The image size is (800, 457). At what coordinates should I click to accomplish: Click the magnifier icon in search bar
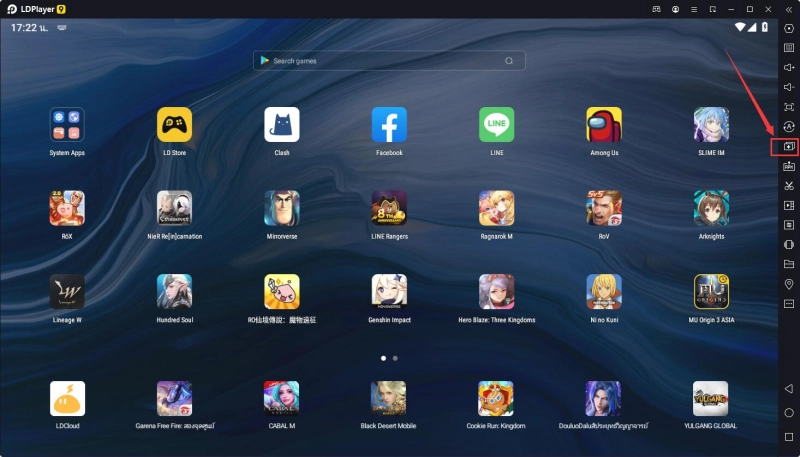(509, 61)
